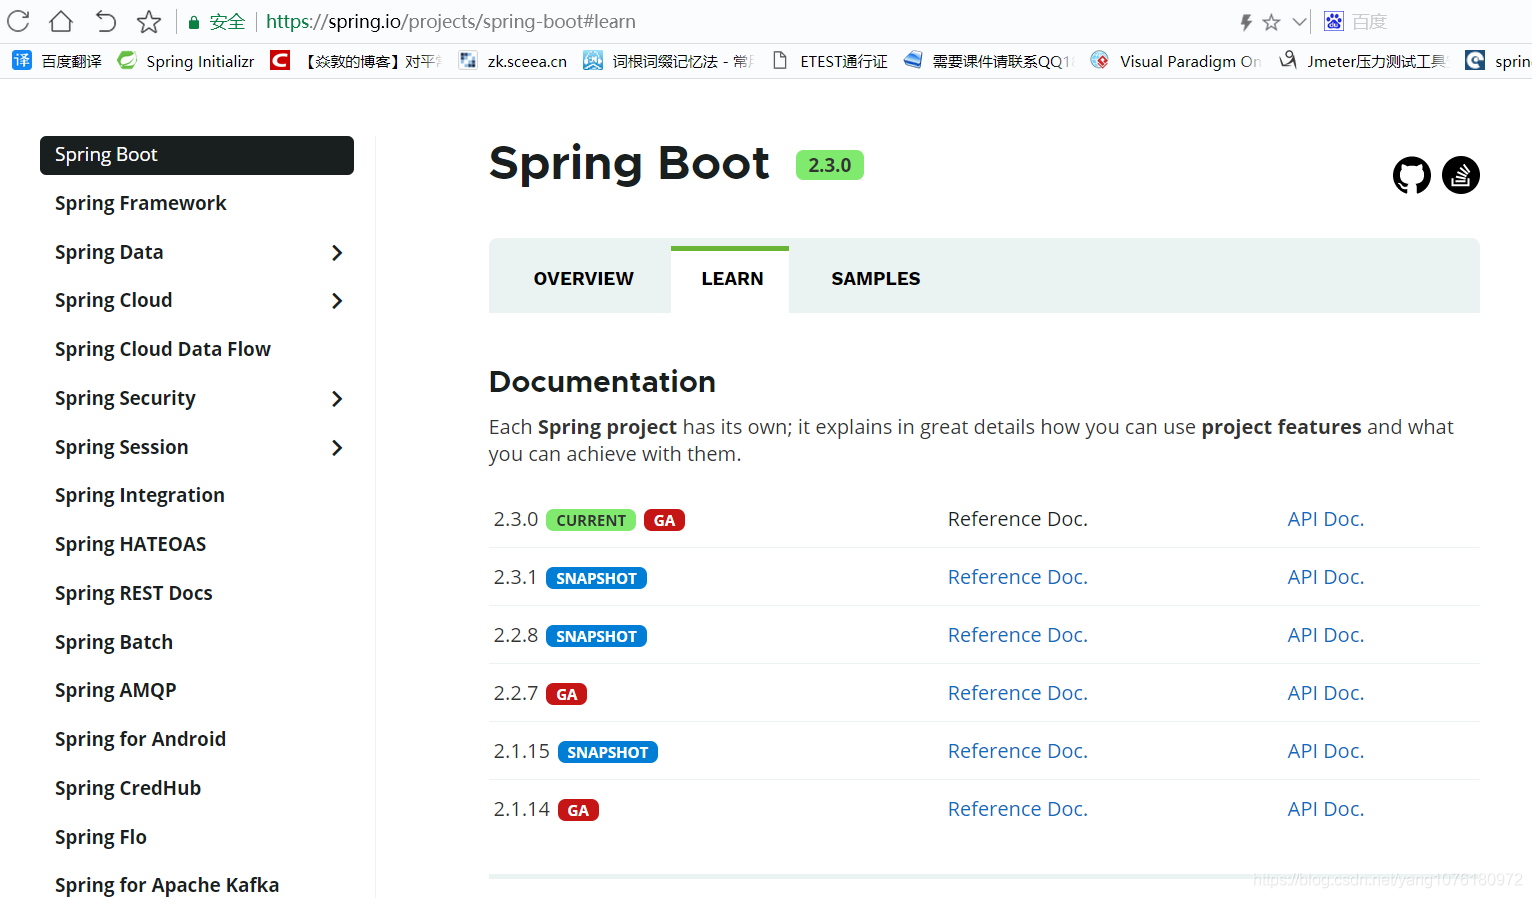Click the CURRENT badge on the 2.3.0 row
The image size is (1532, 898).
coord(591,520)
